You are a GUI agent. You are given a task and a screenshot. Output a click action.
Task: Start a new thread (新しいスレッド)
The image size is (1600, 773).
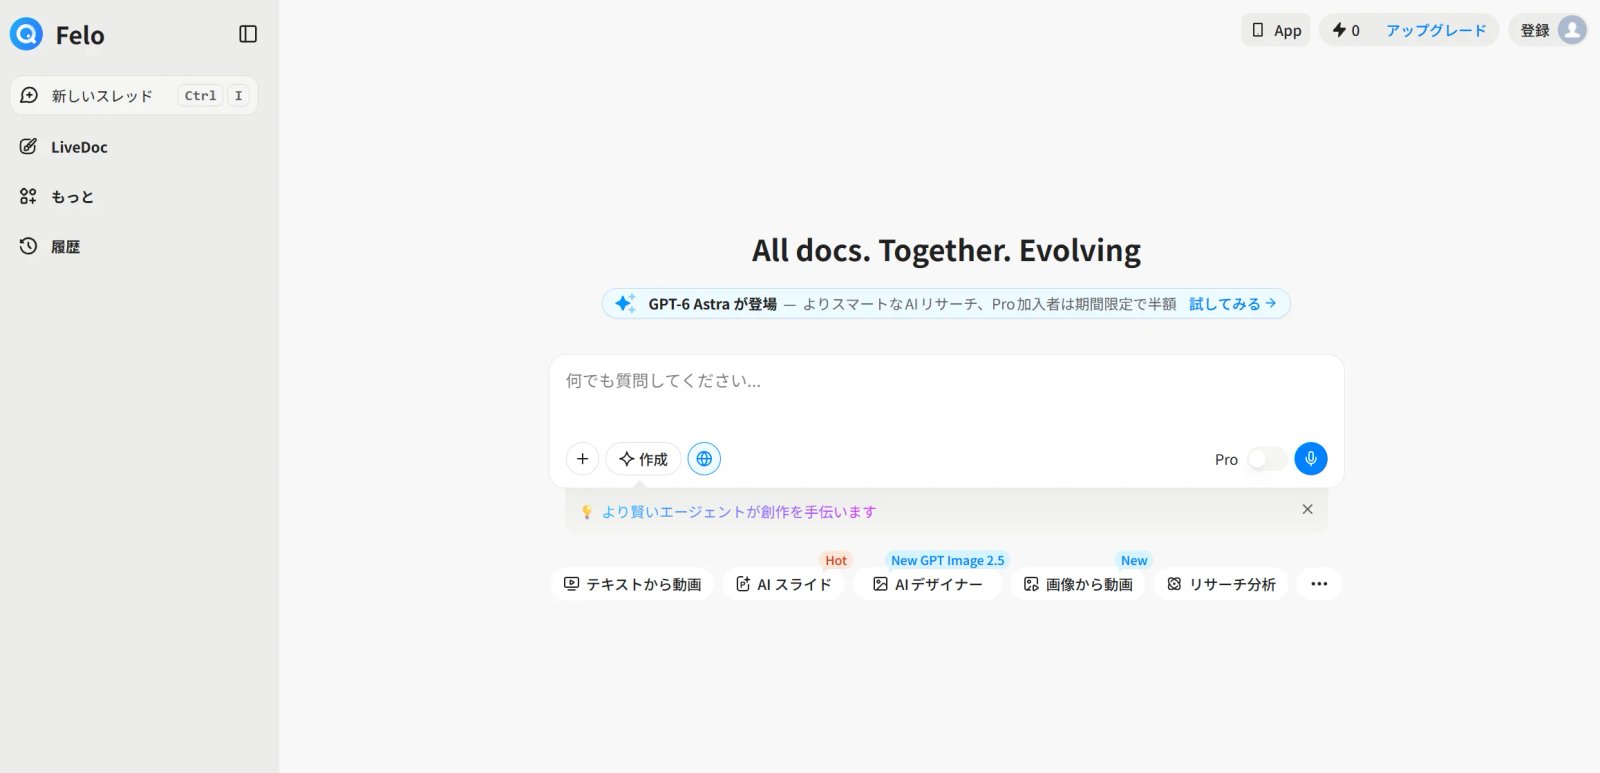click(134, 96)
